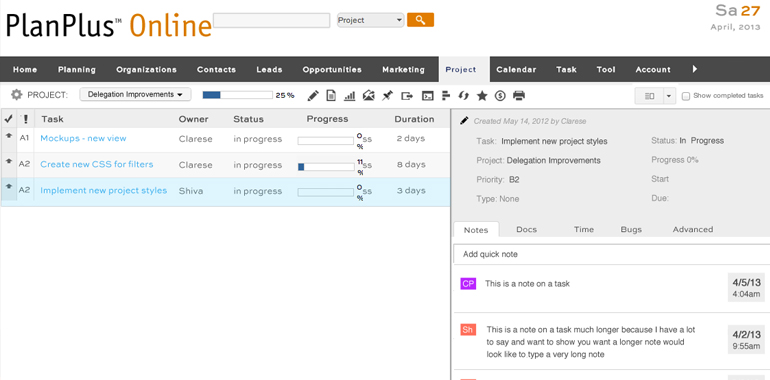Switch to the Time tab

click(x=584, y=229)
